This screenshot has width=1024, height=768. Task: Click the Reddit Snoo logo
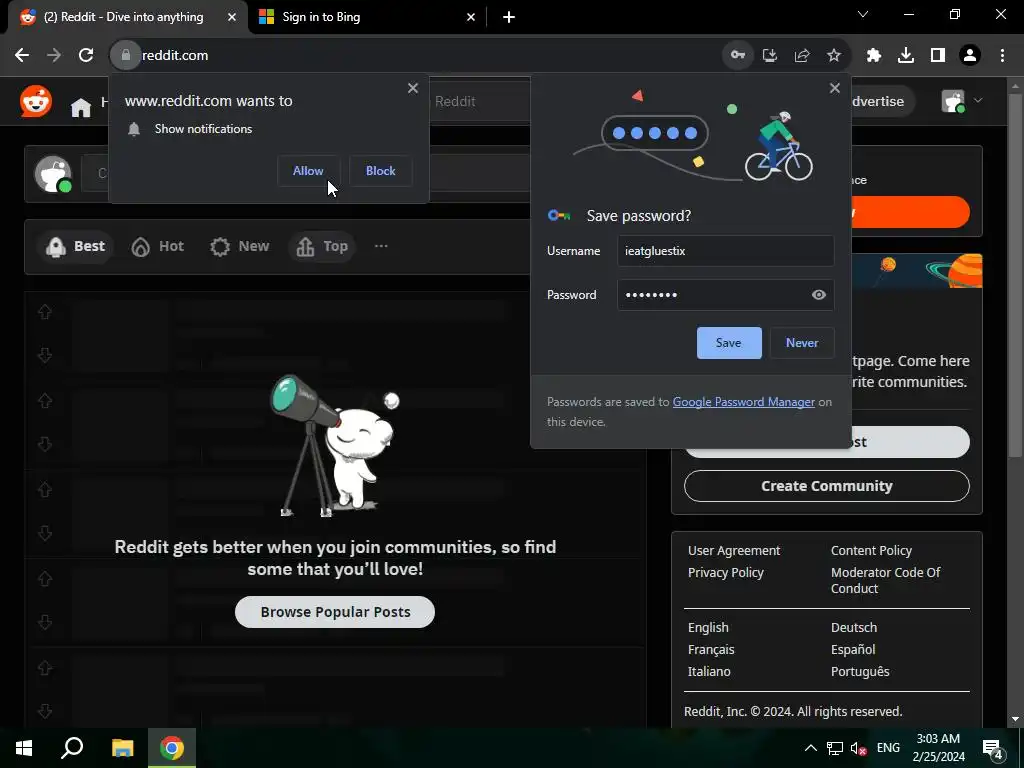tap(36, 101)
